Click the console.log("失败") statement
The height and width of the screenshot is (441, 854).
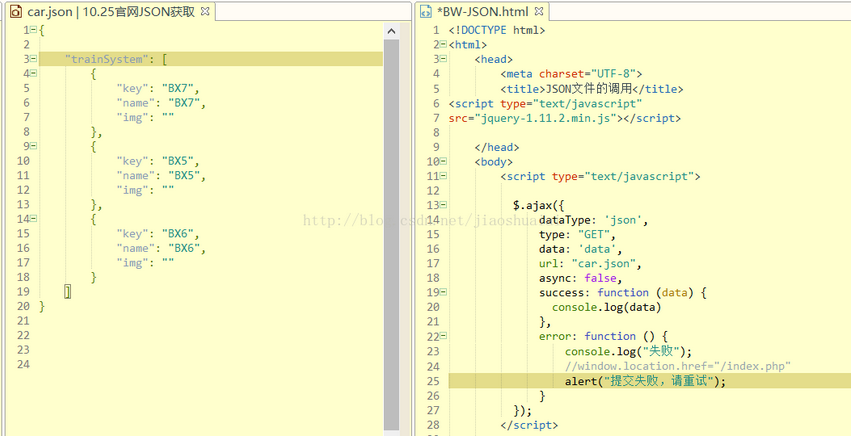click(628, 351)
